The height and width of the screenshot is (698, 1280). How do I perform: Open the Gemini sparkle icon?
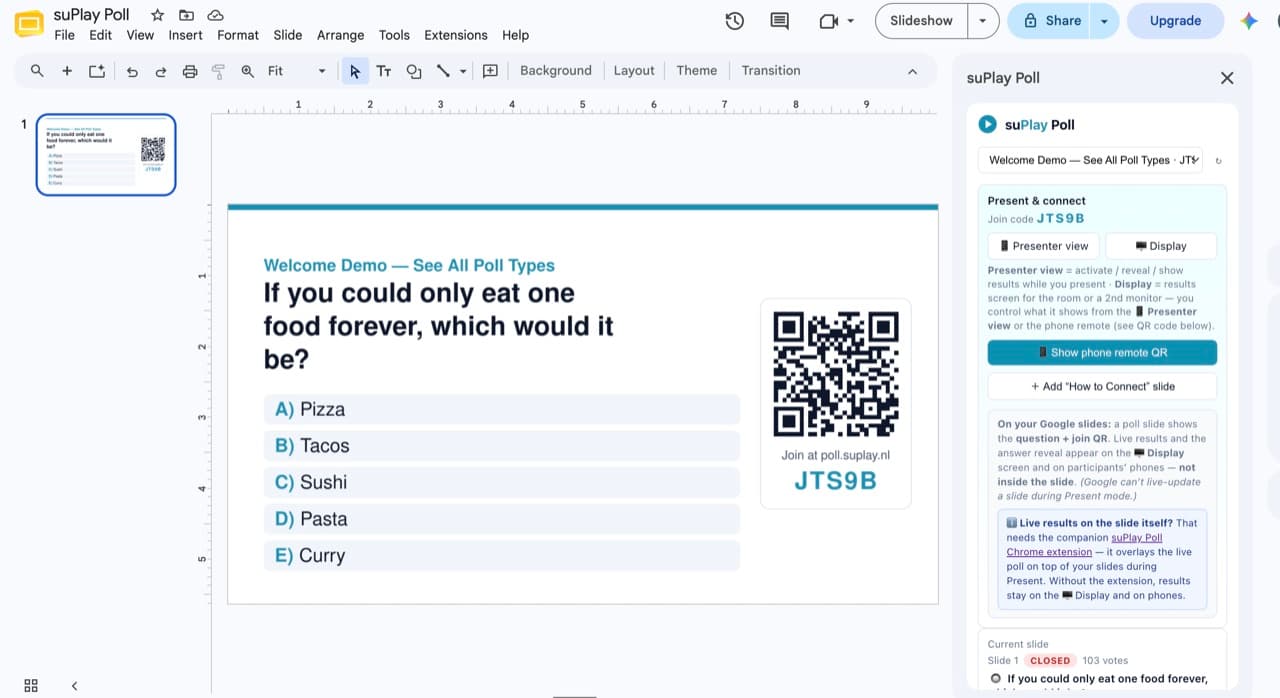pyautogui.click(x=1249, y=21)
